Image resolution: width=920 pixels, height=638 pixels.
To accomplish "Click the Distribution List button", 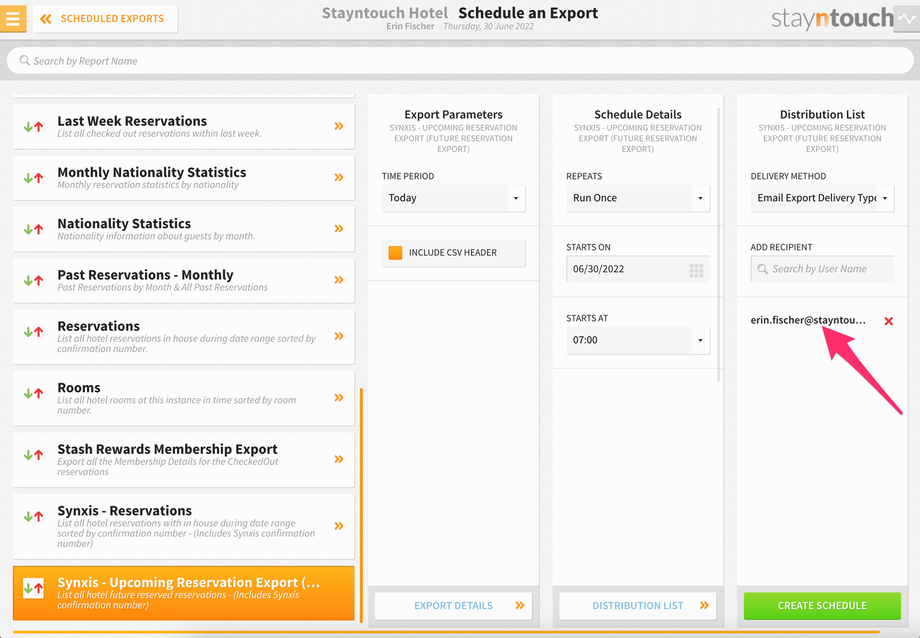I will [x=638, y=606].
